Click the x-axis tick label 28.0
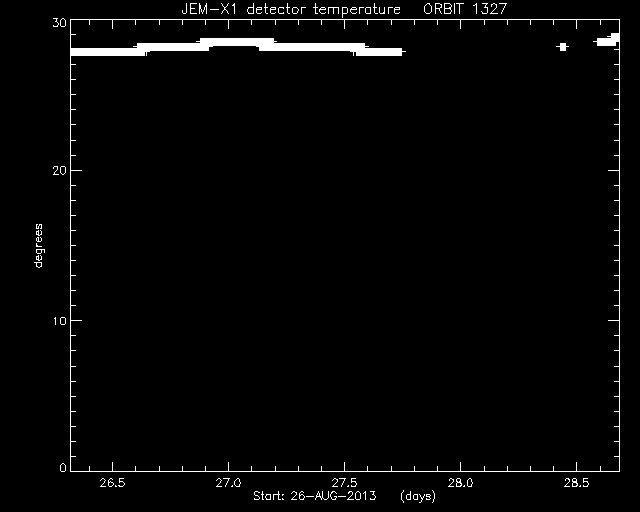 [x=460, y=483]
